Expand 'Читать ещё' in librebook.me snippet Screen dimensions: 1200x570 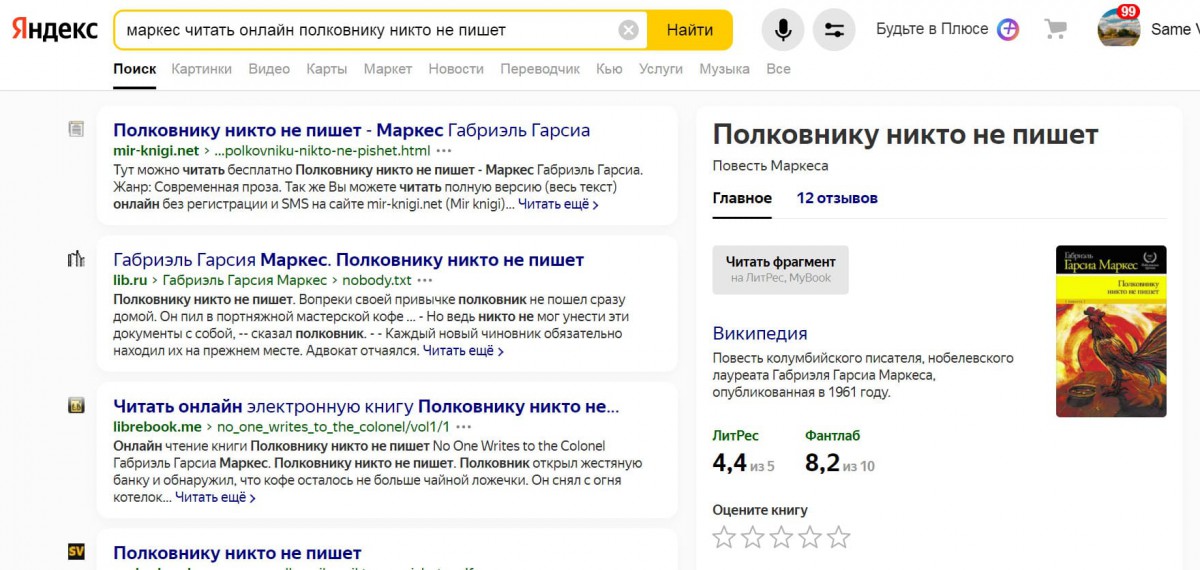pos(215,497)
